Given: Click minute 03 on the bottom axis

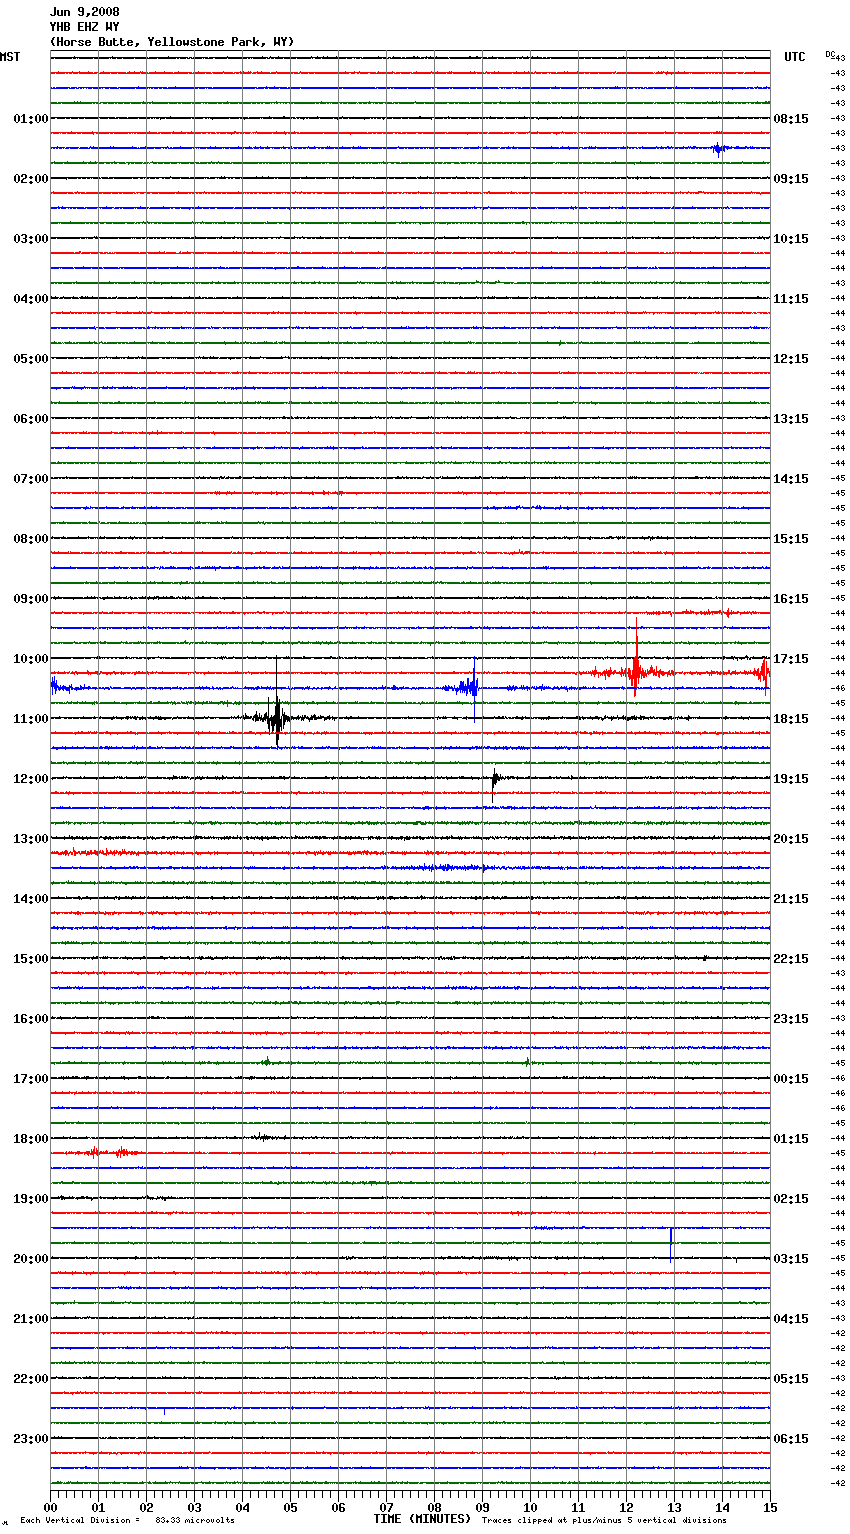Looking at the screenshot, I should click(195, 1507).
